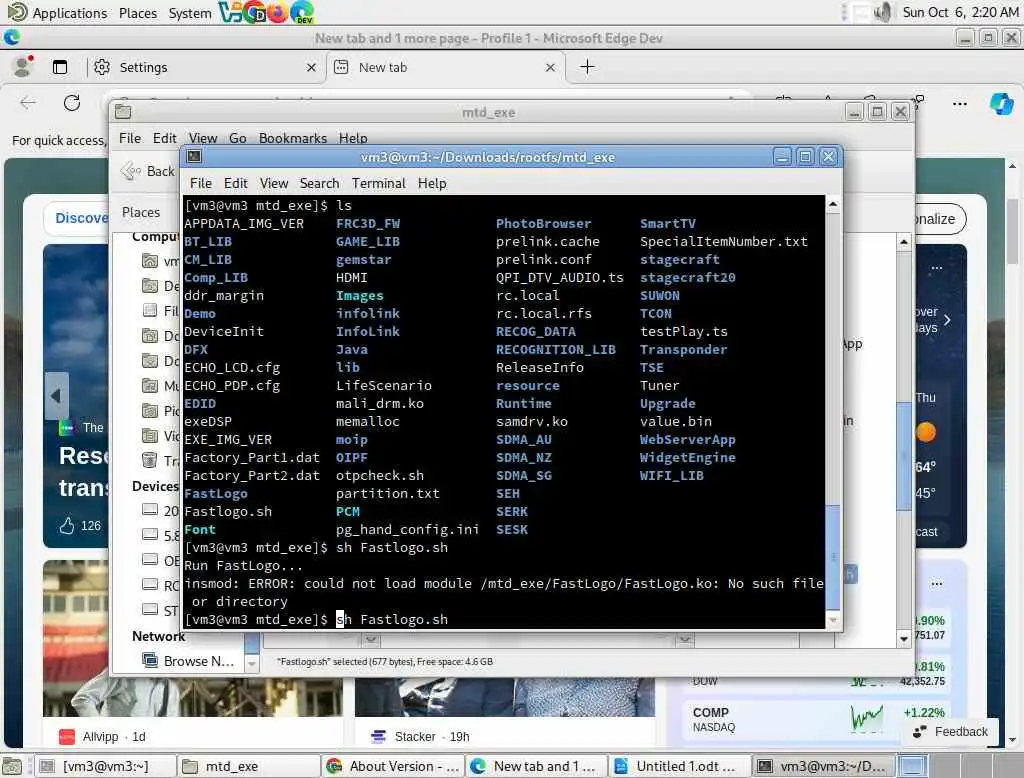Viewport: 1024px width, 778px height.
Task: Close the Settings tab in Edge
Action: tap(311, 67)
